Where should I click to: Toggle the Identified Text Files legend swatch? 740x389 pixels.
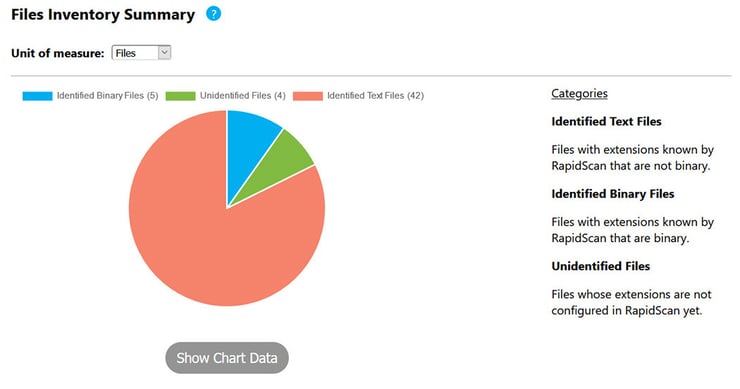tap(308, 96)
